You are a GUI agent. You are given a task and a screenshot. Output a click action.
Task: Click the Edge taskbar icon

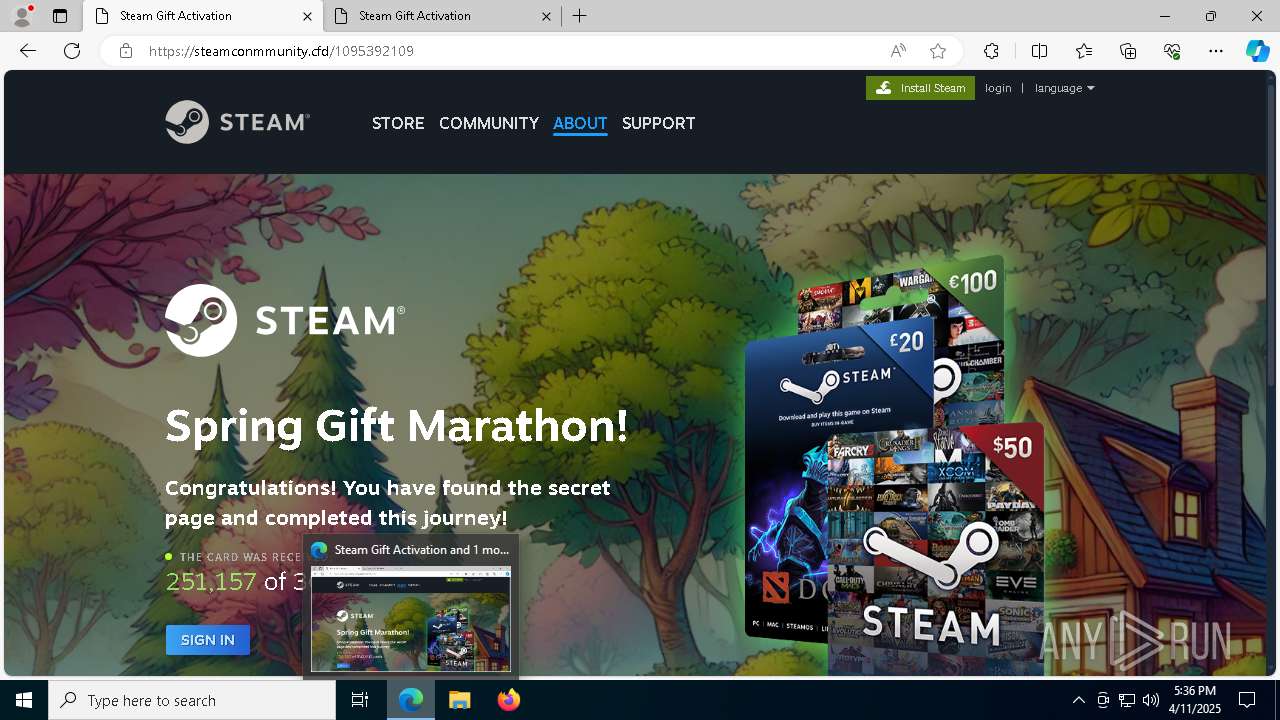pos(411,700)
